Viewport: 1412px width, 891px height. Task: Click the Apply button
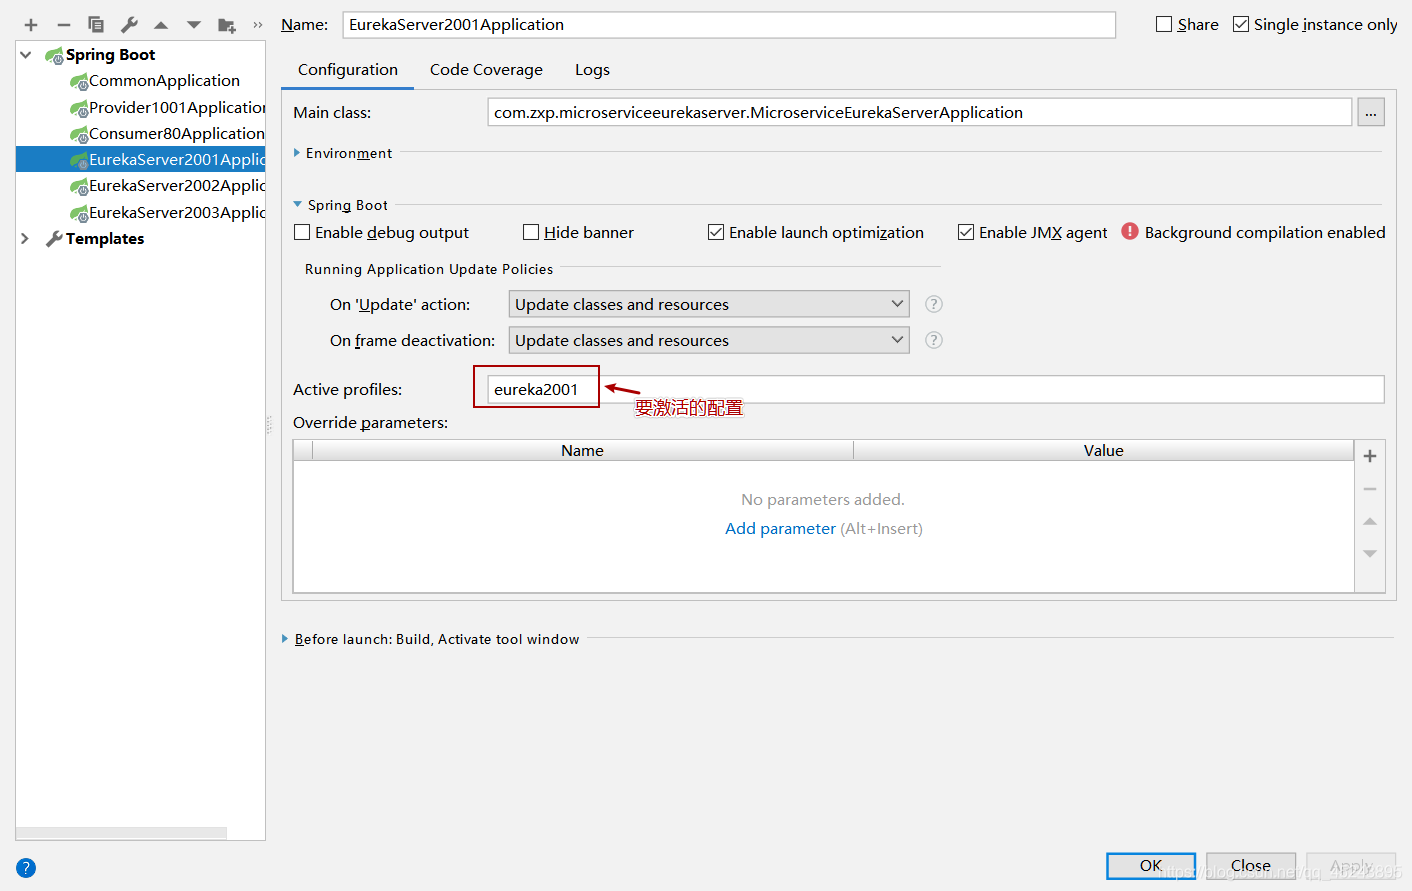[x=1351, y=866]
